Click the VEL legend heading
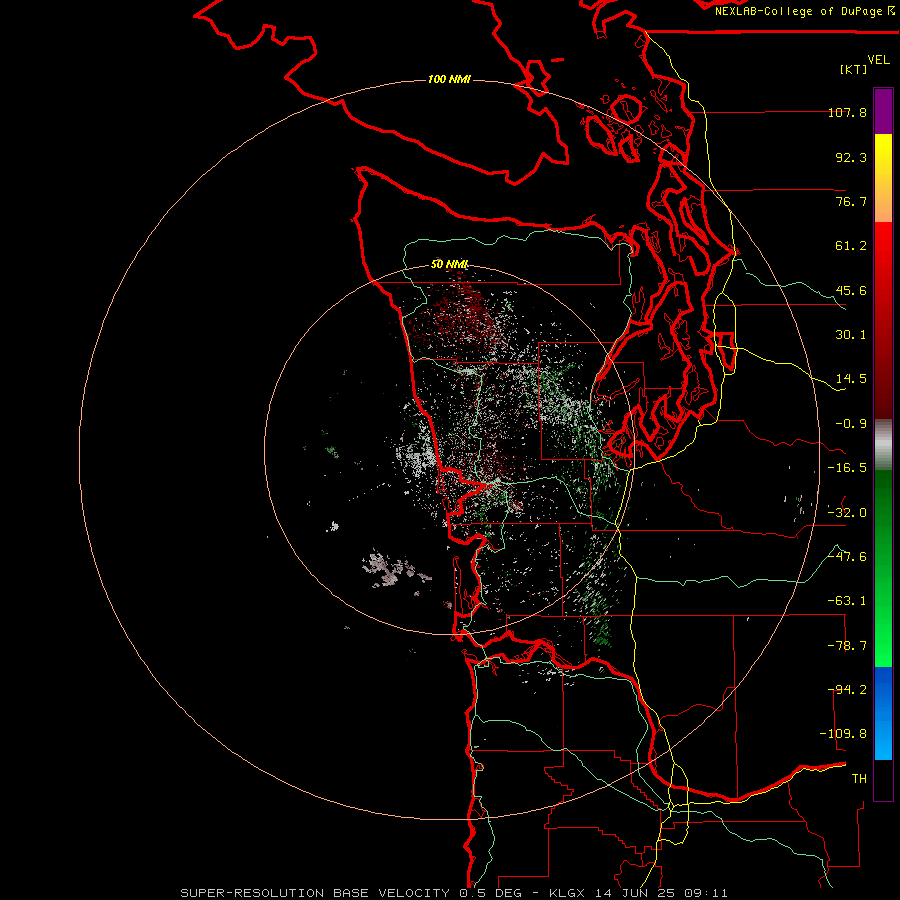Viewport: 900px width, 900px height. pyautogui.click(x=879, y=60)
